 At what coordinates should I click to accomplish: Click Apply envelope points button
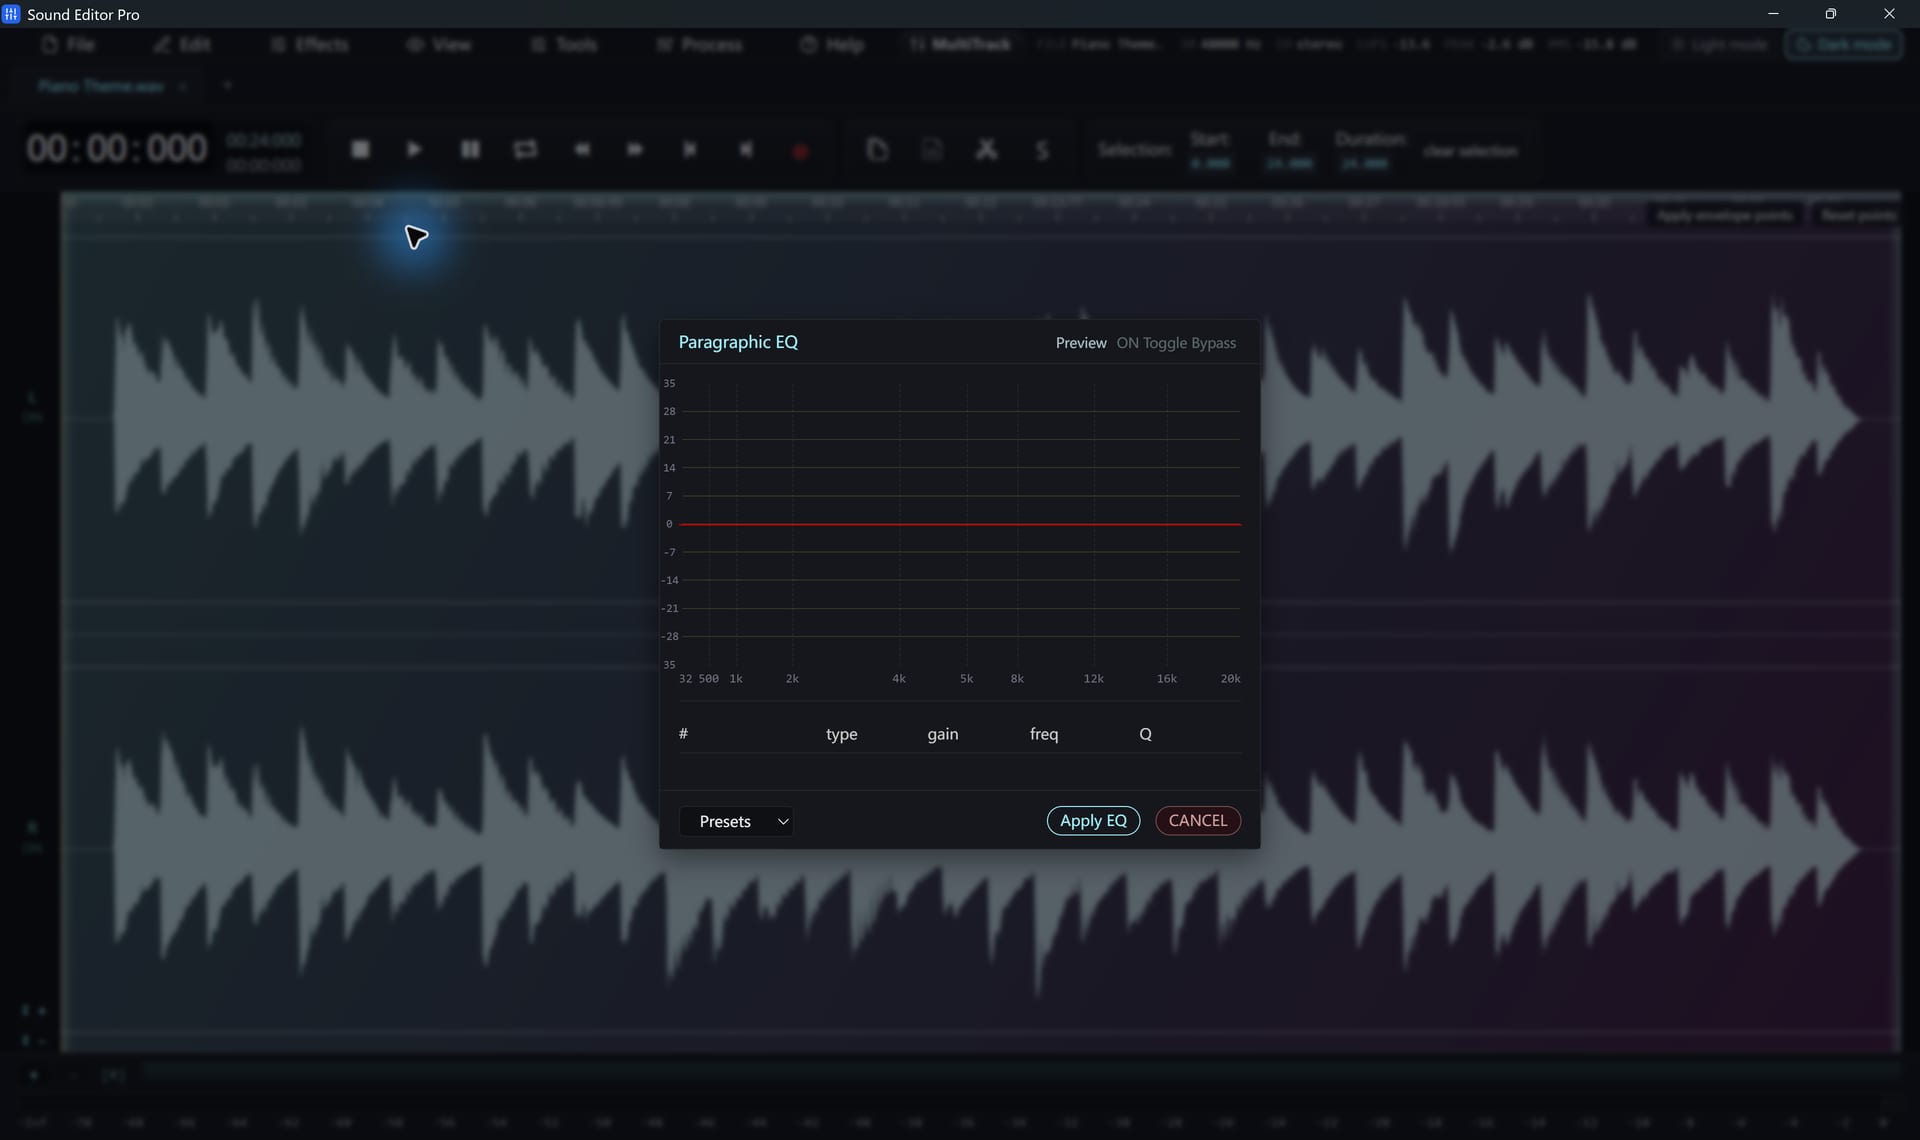pyautogui.click(x=1725, y=216)
